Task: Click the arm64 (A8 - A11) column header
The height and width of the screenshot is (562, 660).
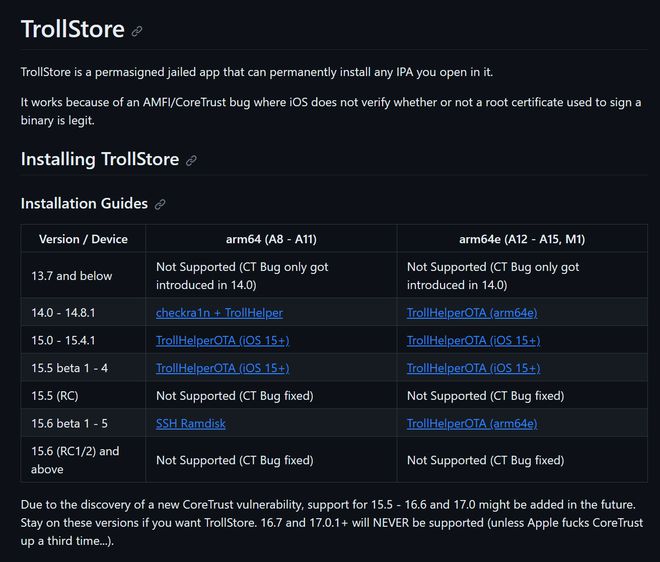Action: tap(271, 239)
